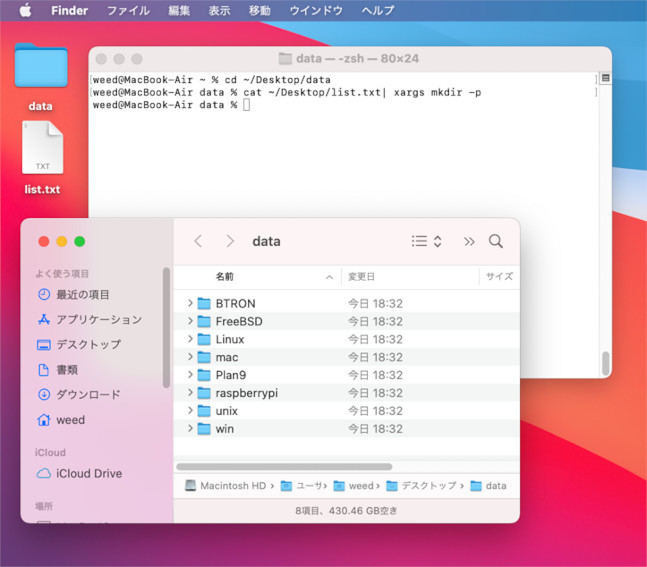This screenshot has height=567, width=647.
Task: Select the FreeBSD folder icon
Action: click(204, 321)
